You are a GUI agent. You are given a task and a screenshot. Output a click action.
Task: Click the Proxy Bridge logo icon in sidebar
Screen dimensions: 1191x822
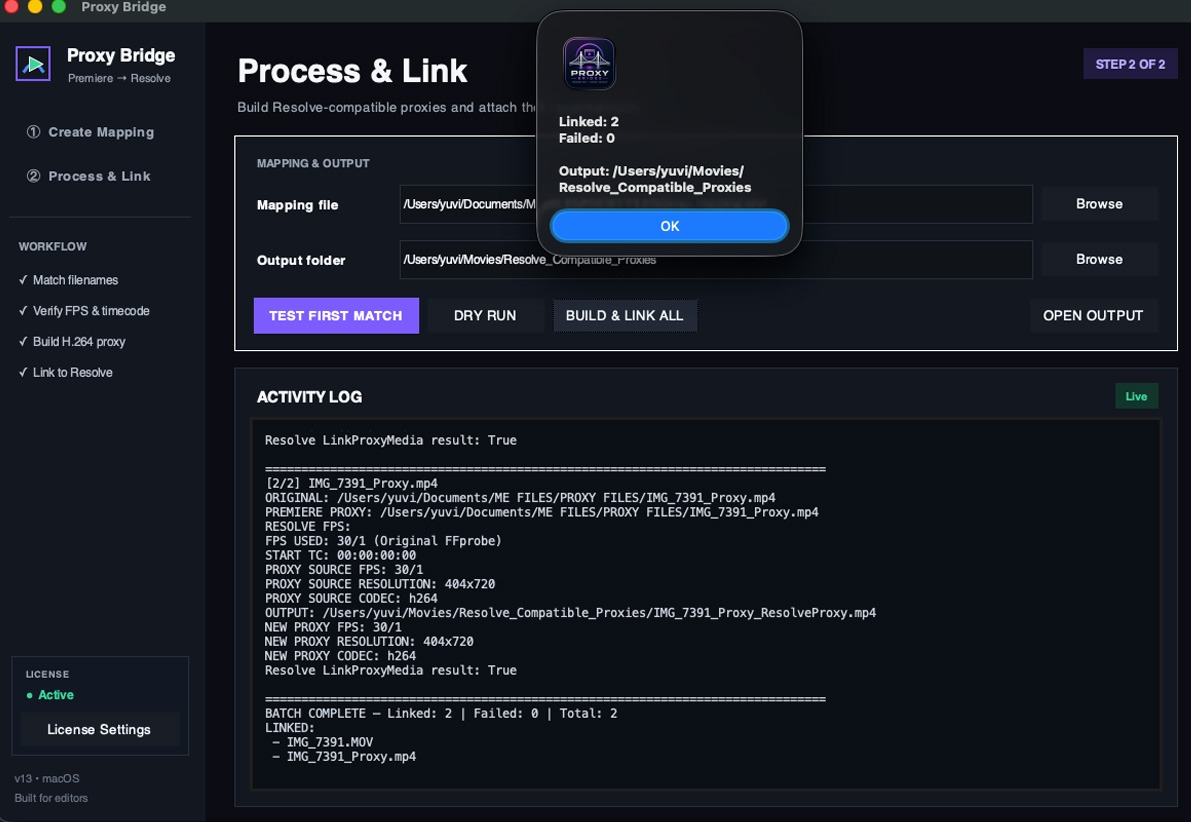point(33,64)
